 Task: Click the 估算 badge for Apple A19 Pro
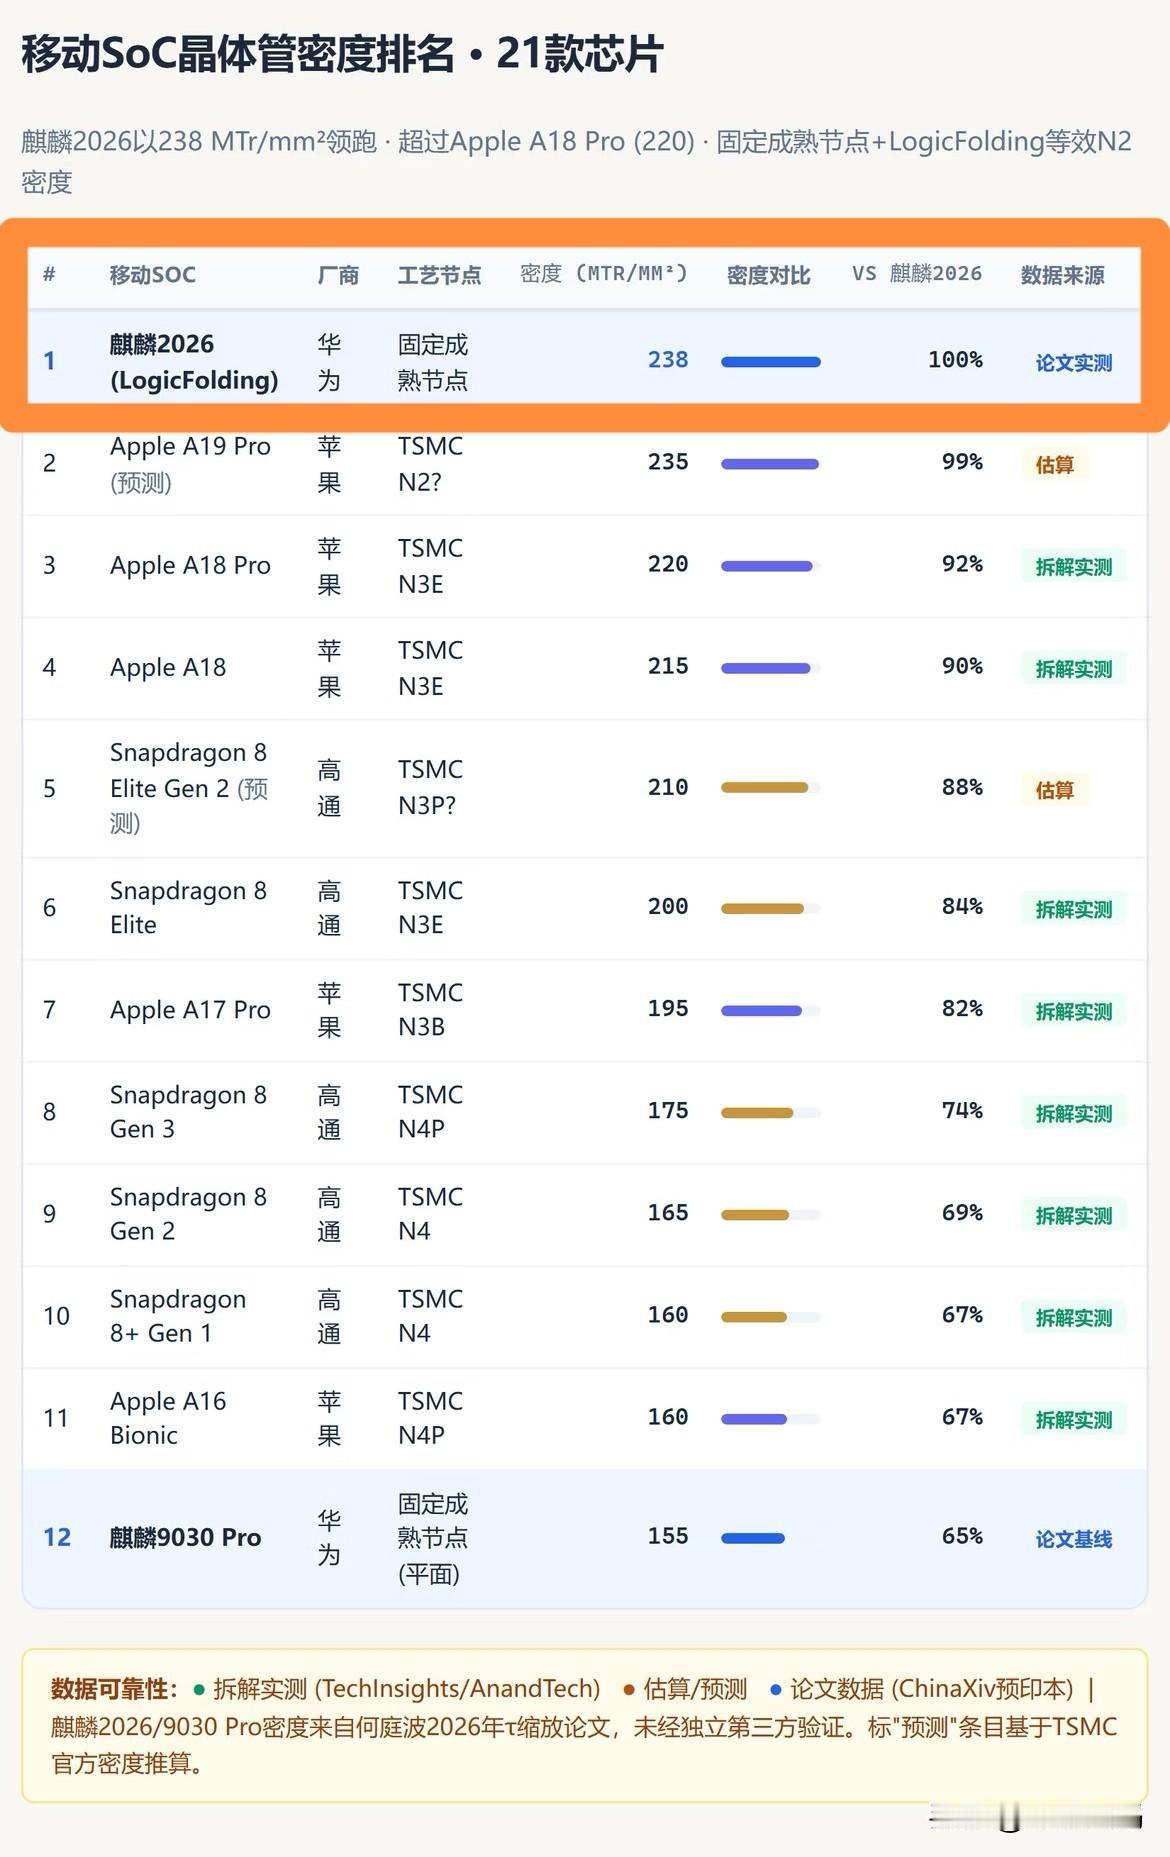pyautogui.click(x=1054, y=464)
